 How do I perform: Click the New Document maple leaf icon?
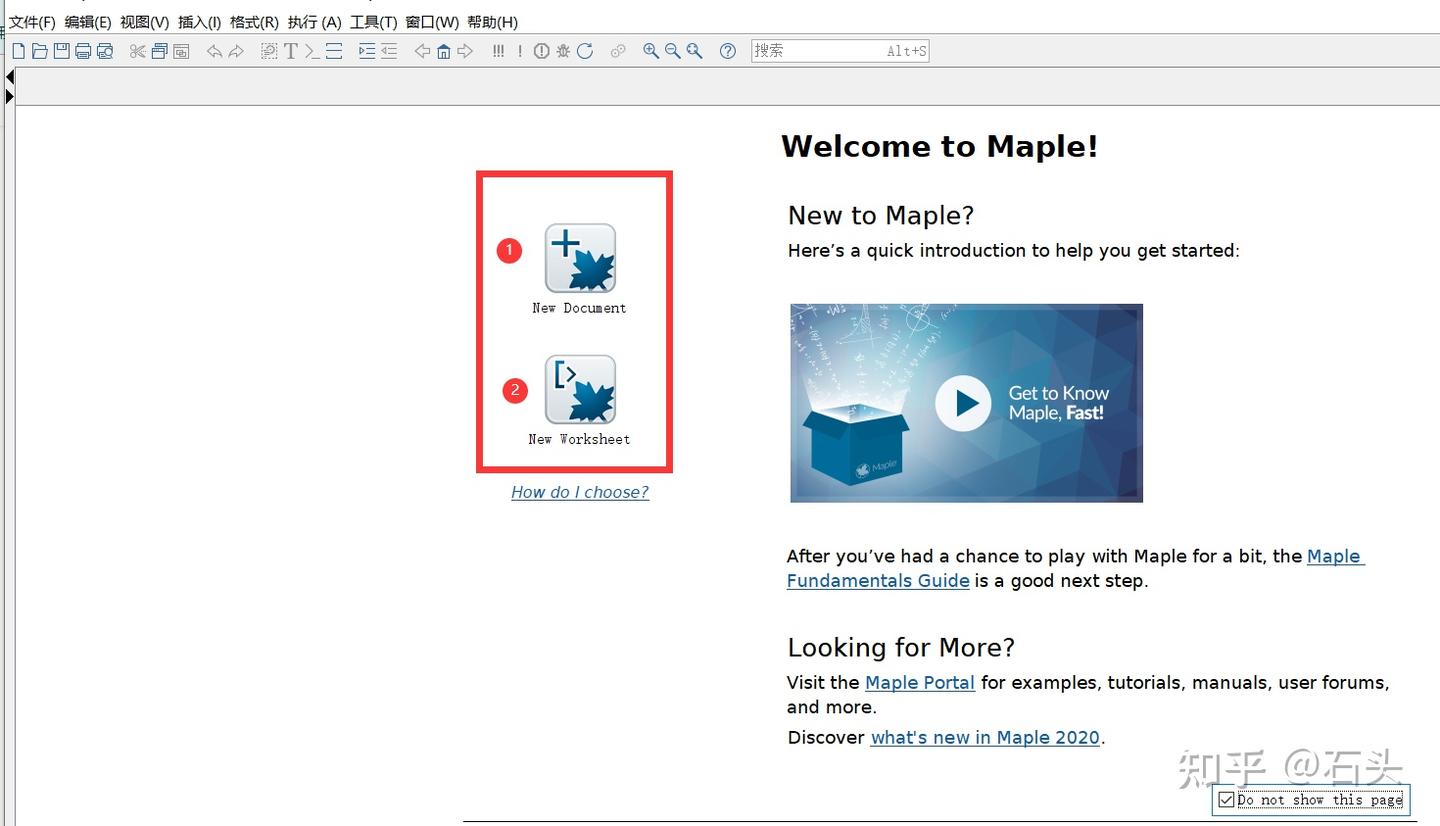coord(579,256)
